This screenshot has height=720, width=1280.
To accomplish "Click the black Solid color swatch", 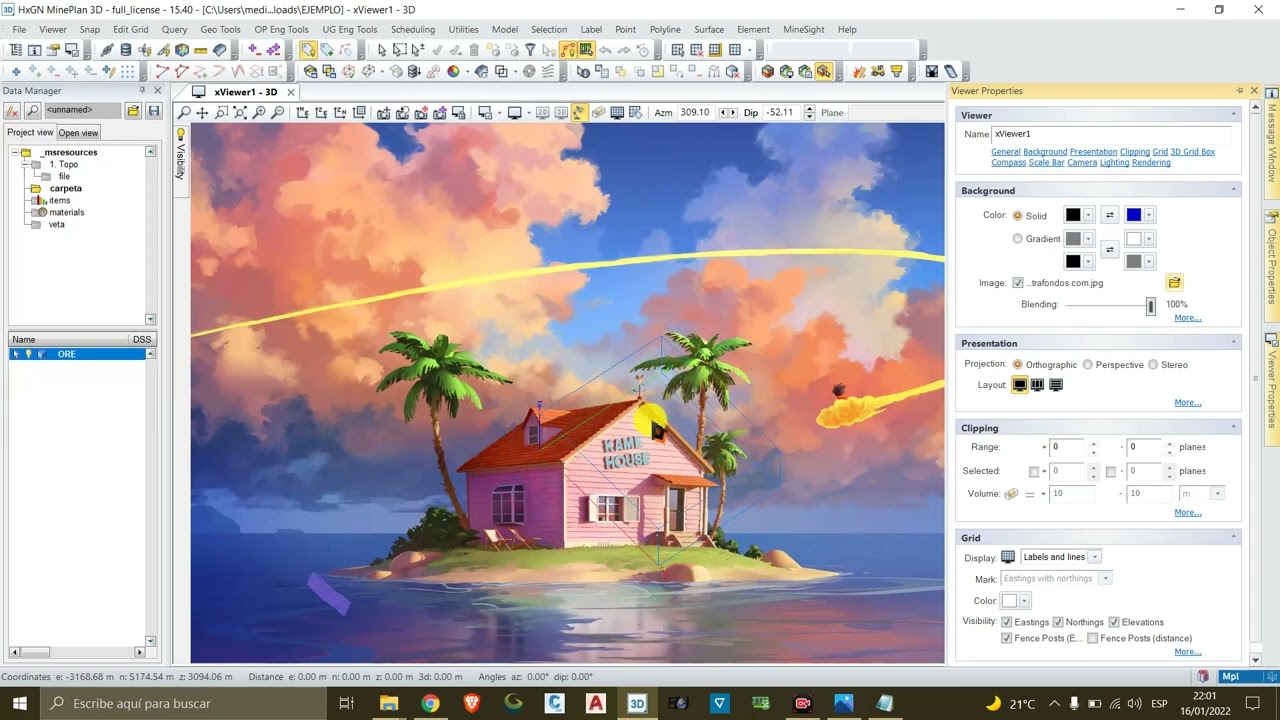I will pos(1073,215).
